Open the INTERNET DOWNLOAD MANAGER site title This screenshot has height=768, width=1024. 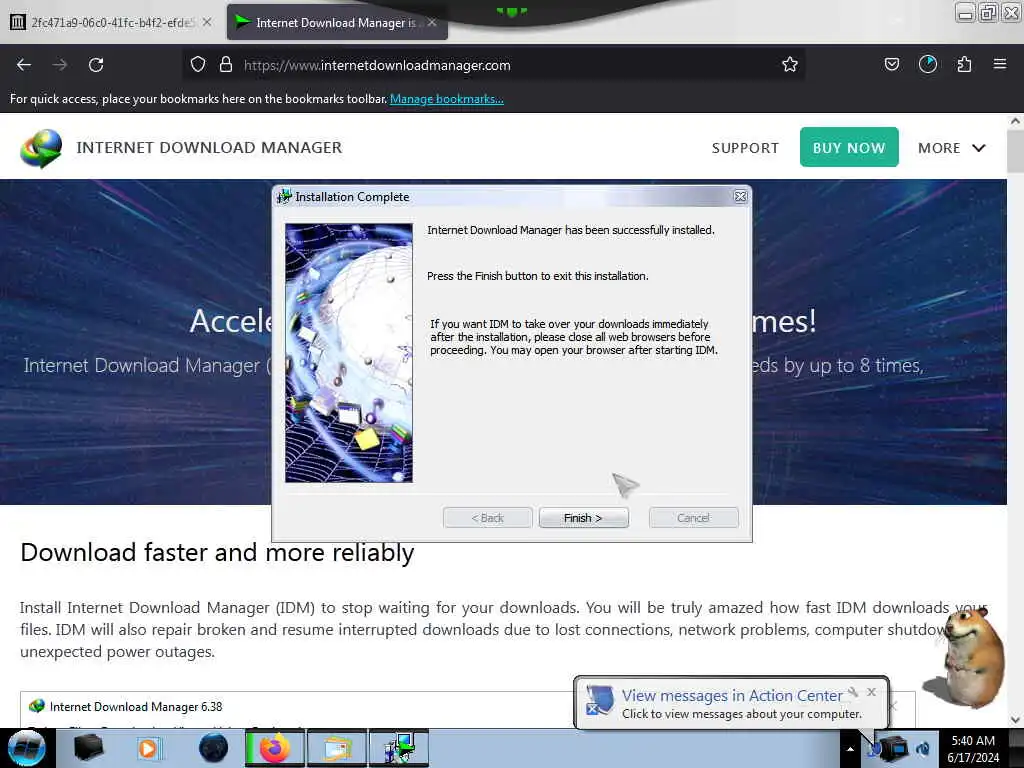point(209,148)
